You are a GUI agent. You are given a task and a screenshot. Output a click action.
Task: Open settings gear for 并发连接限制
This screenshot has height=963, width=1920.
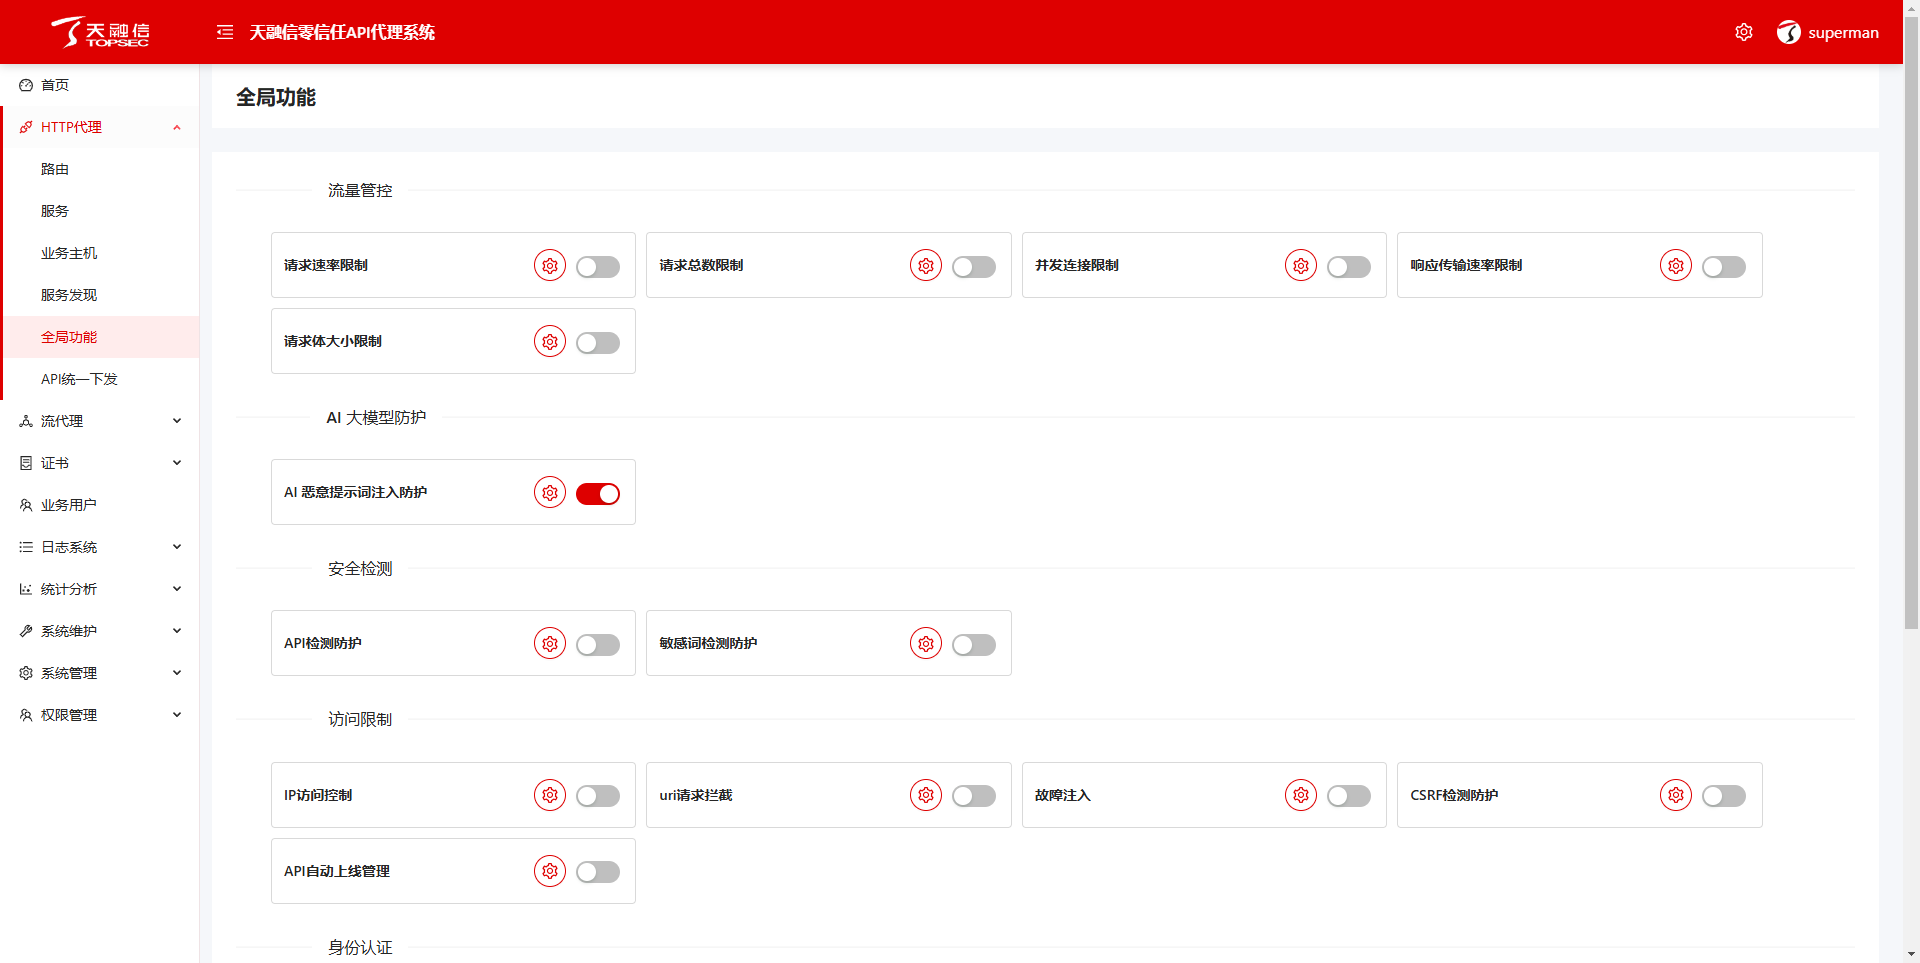coord(1301,266)
